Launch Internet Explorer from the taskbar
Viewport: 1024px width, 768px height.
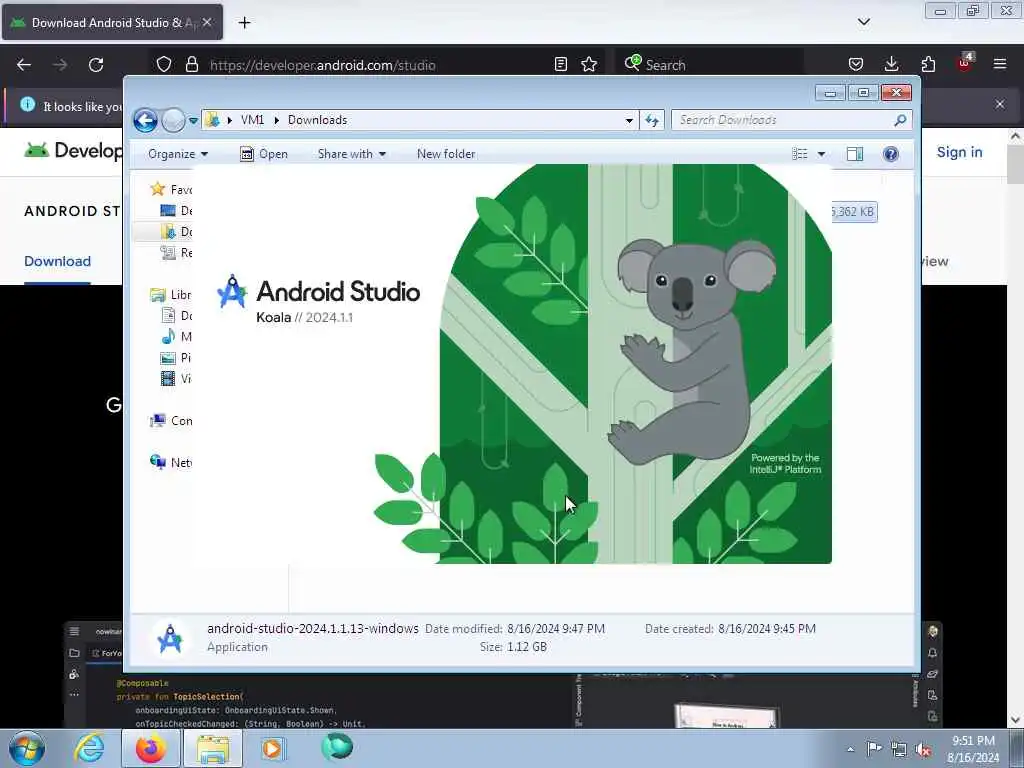tap(89, 748)
